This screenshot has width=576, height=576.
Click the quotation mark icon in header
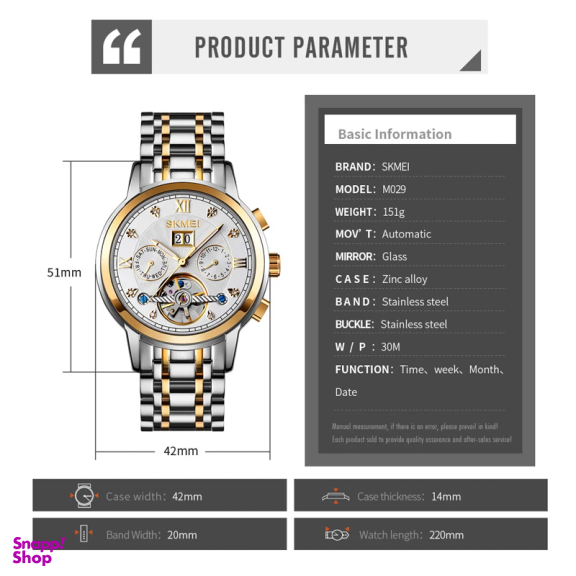click(122, 47)
